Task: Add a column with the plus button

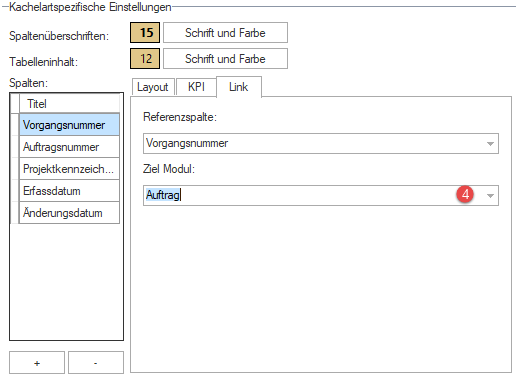Action: click(37, 363)
